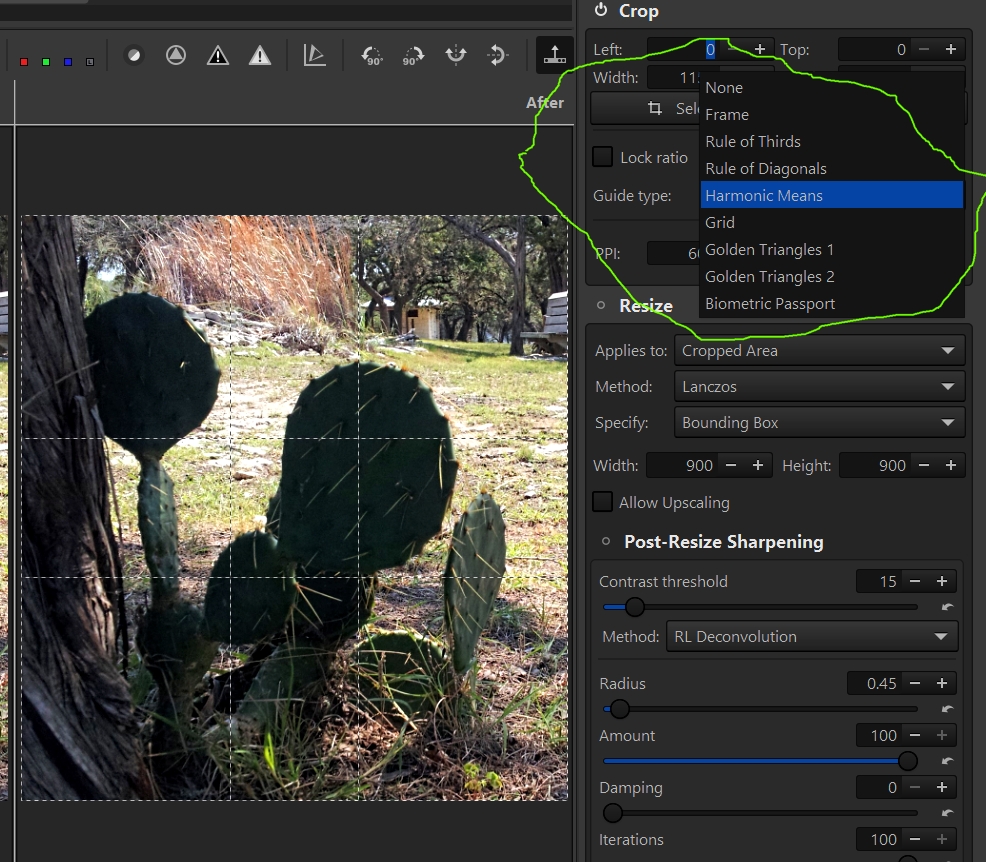Toggle green channel preview
The width and height of the screenshot is (986, 862).
pyautogui.click(x=46, y=62)
